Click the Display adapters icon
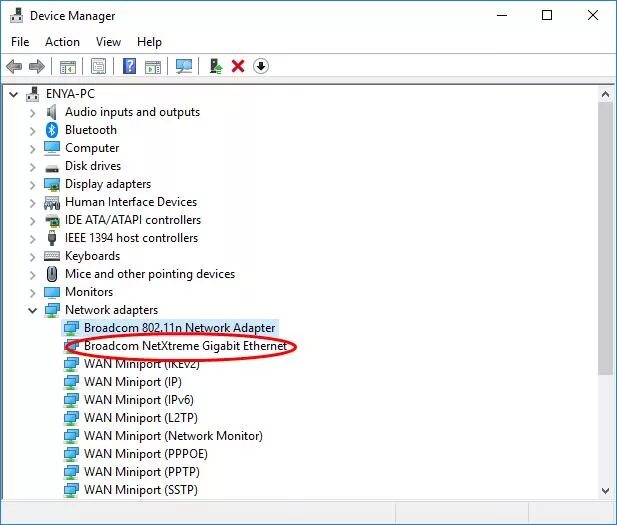This screenshot has width=617, height=525. click(52, 184)
